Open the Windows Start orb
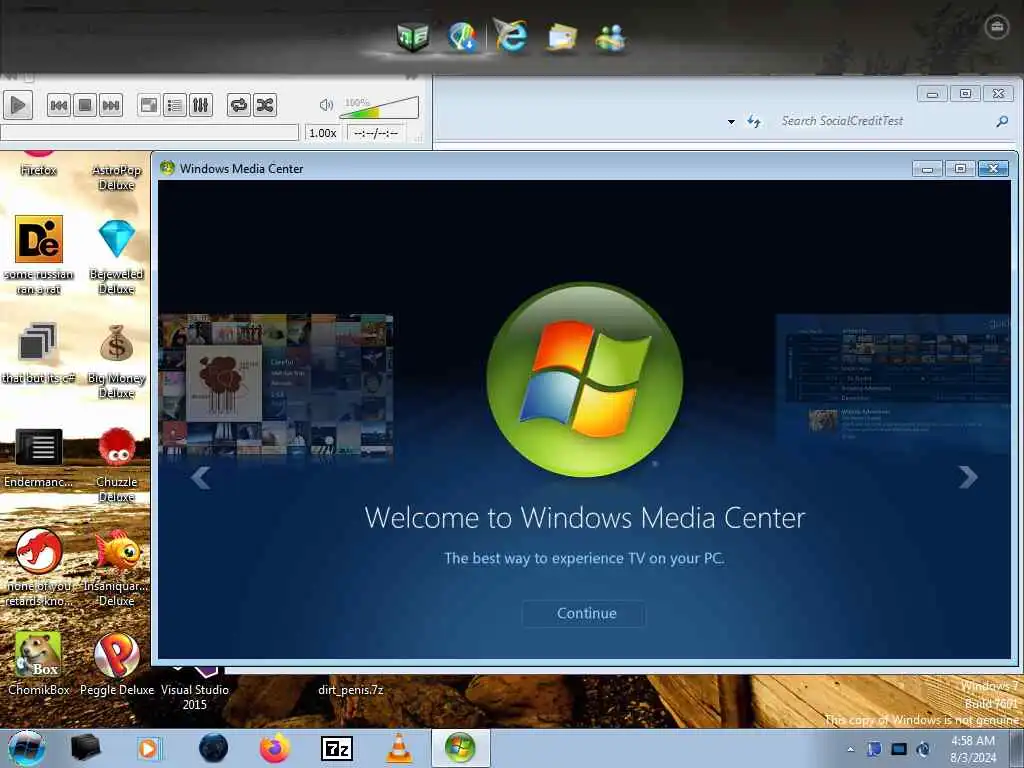Screen dimensions: 1024x768 (x=26, y=748)
